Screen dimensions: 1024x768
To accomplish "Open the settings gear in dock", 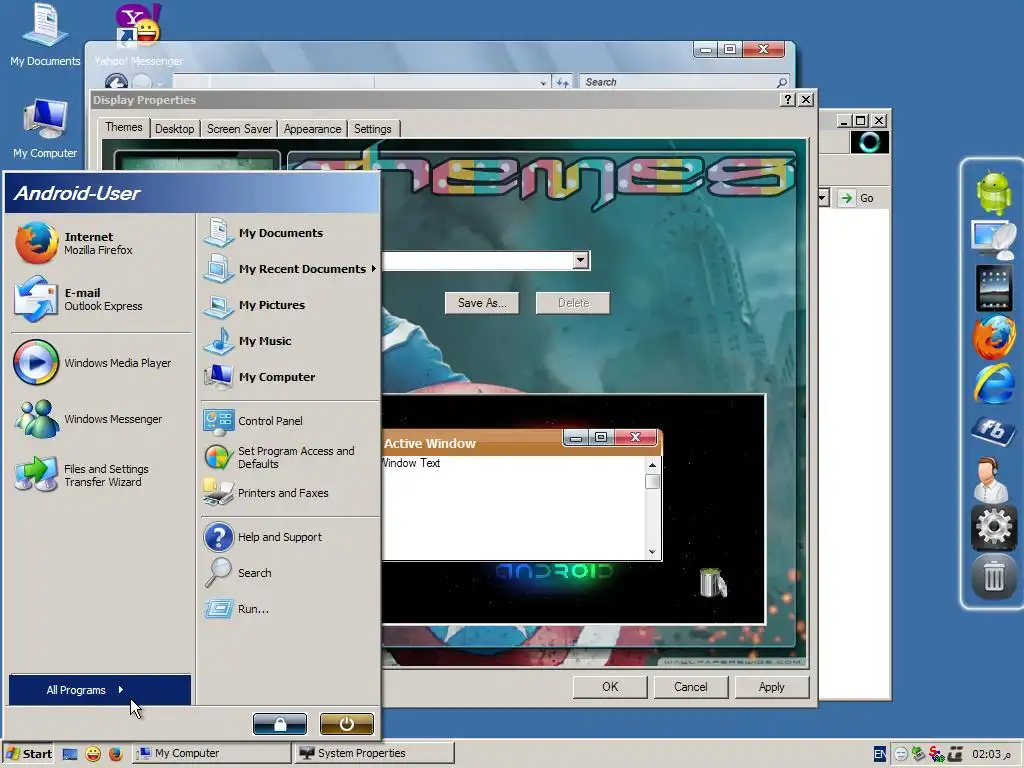I will pyautogui.click(x=993, y=528).
